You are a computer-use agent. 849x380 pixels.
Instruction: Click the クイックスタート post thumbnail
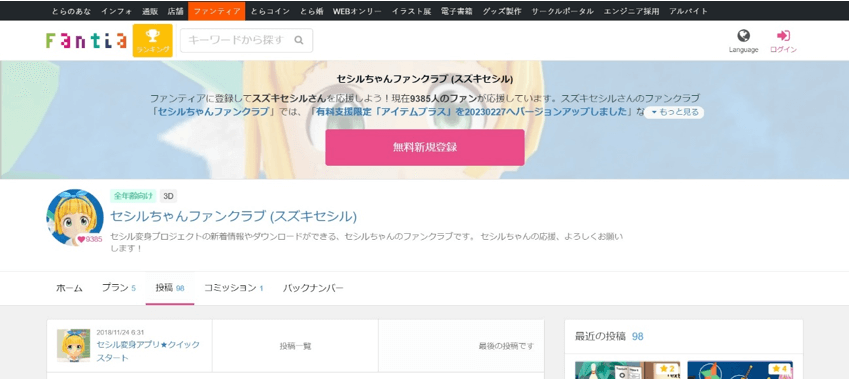[x=73, y=345]
